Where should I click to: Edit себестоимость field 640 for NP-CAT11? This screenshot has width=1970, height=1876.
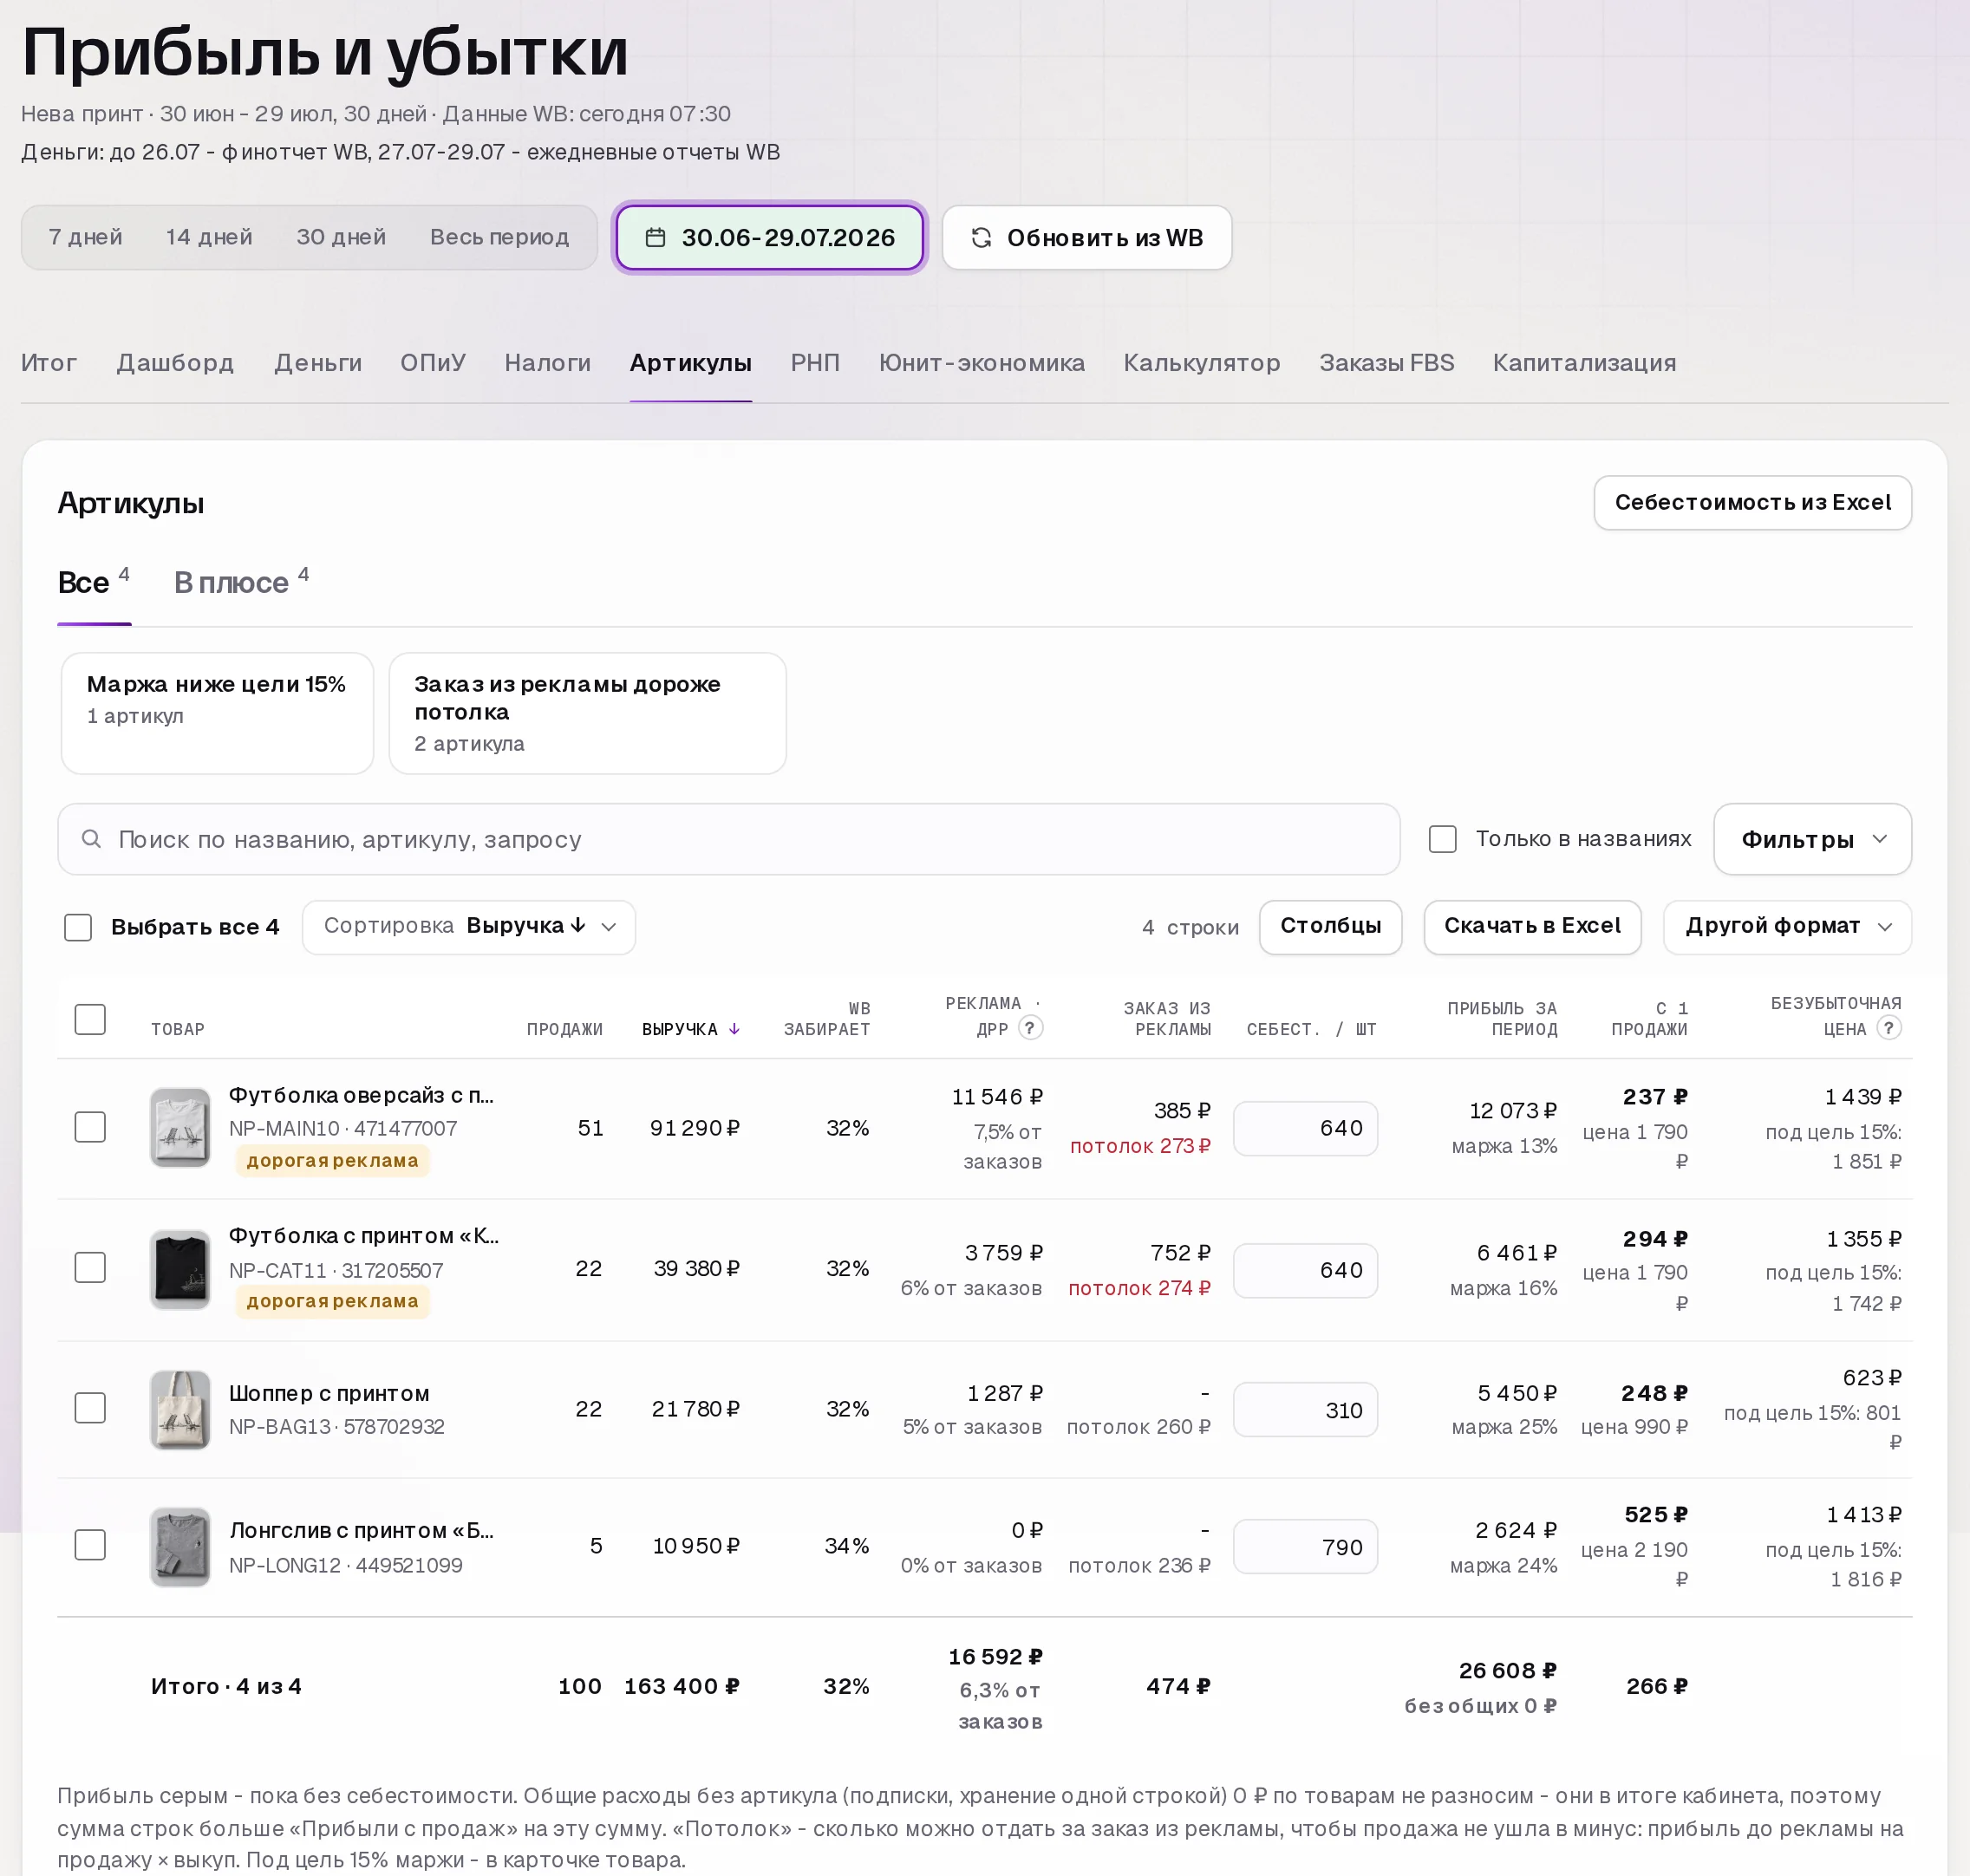(x=1305, y=1271)
